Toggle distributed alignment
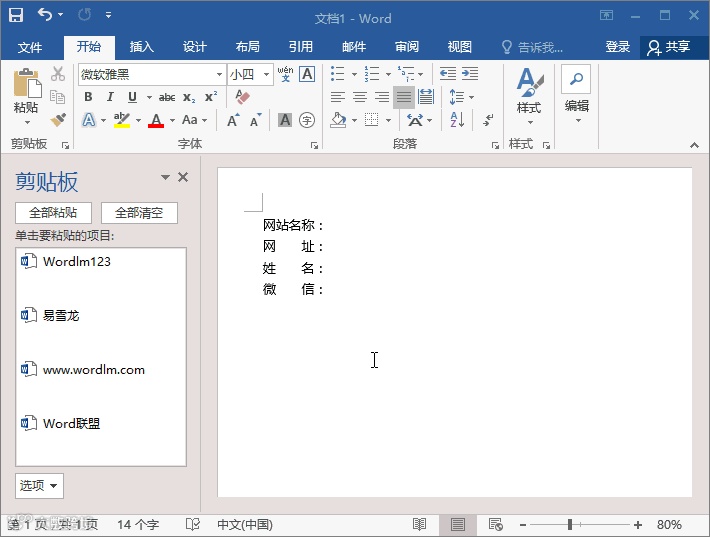This screenshot has width=710, height=537. click(x=426, y=97)
